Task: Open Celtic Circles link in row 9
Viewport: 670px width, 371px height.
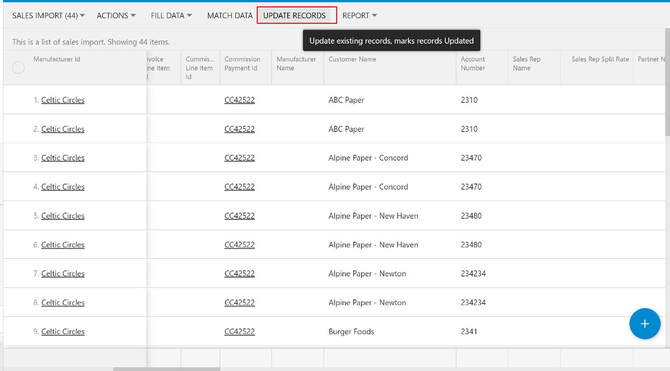Action: point(62,332)
